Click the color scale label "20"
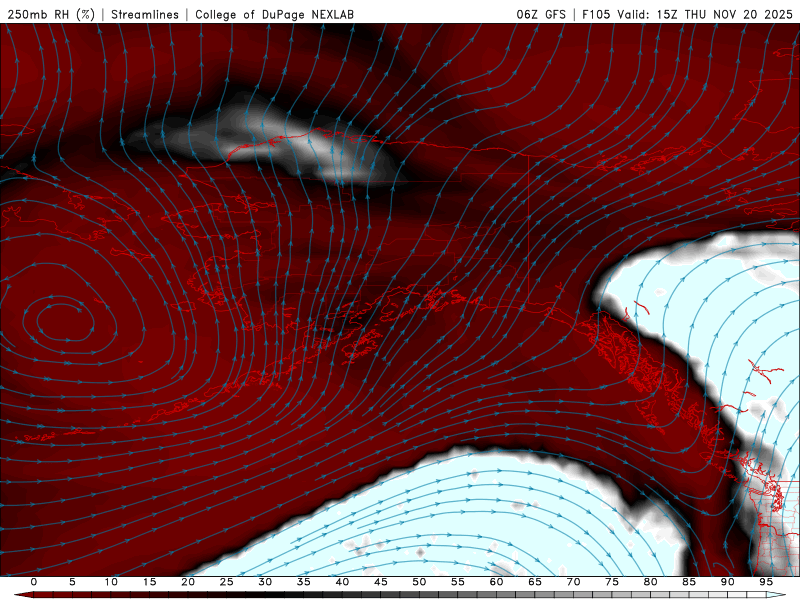This screenshot has height=600, width=800. click(x=188, y=582)
